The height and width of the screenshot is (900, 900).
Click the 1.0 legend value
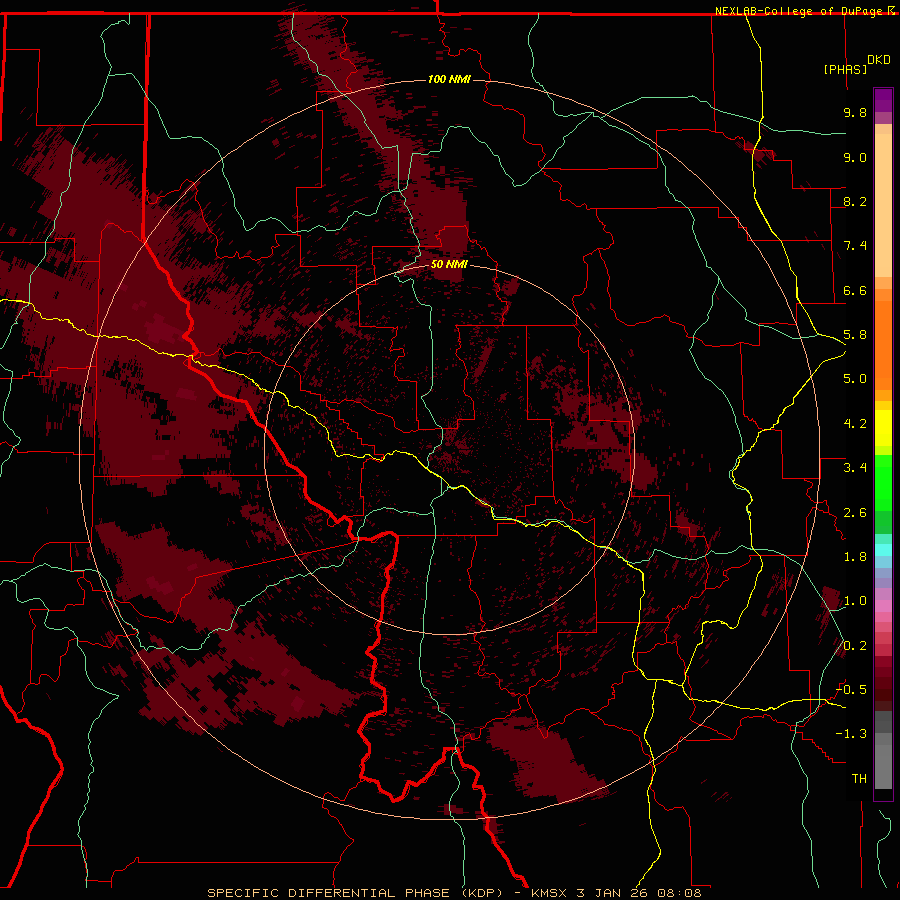[855, 601]
